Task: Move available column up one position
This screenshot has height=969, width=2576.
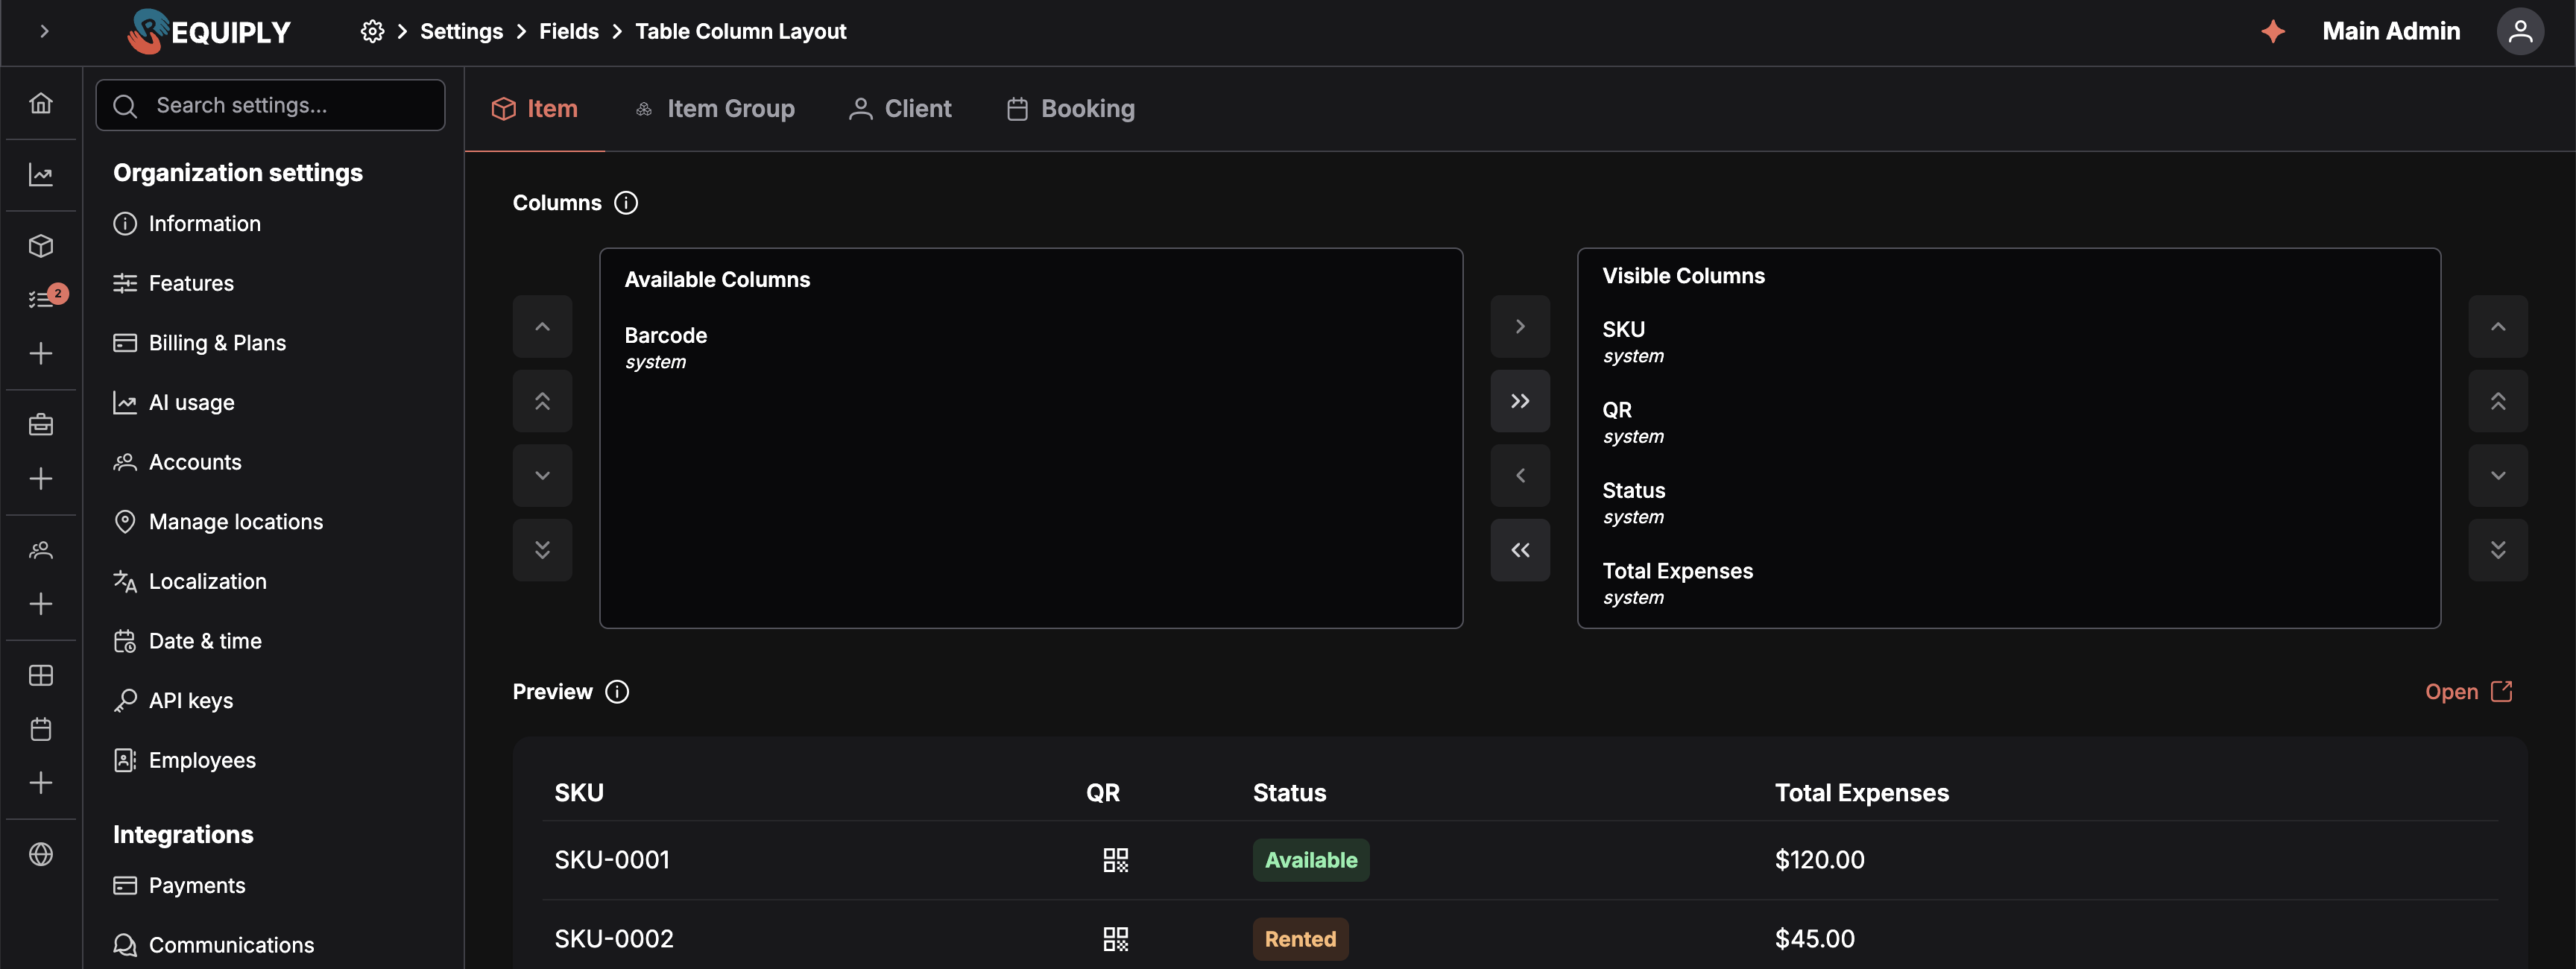Action: point(542,326)
